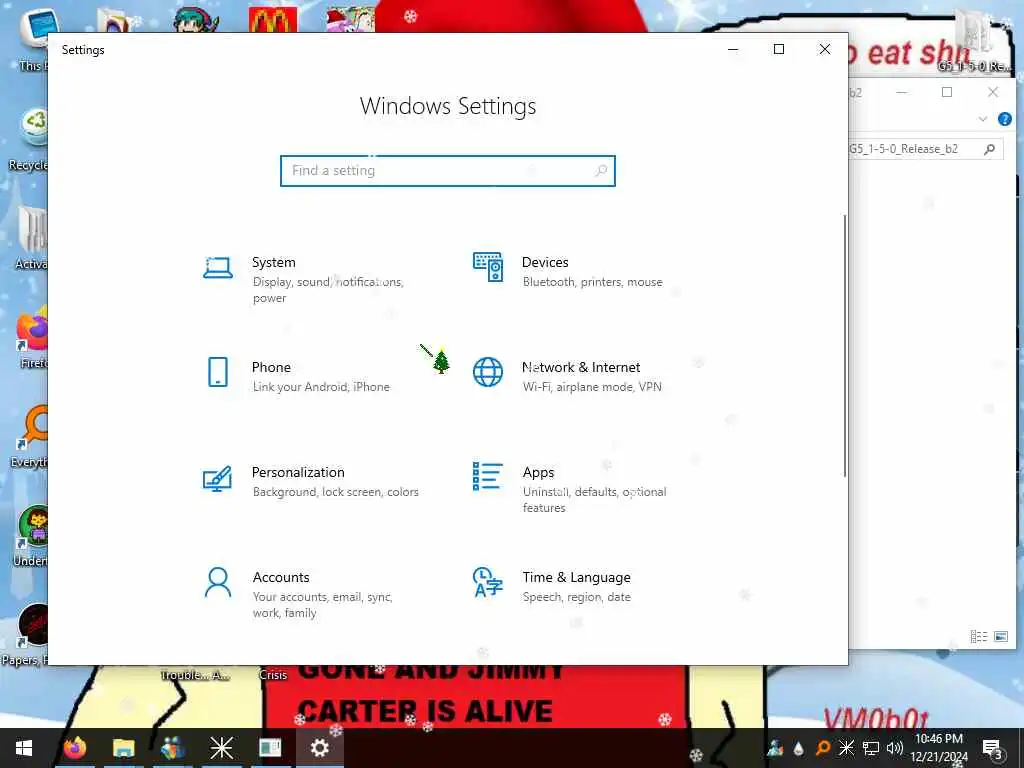The height and width of the screenshot is (768, 1024).
Task: Click the Network & Internet heading
Action: (581, 367)
